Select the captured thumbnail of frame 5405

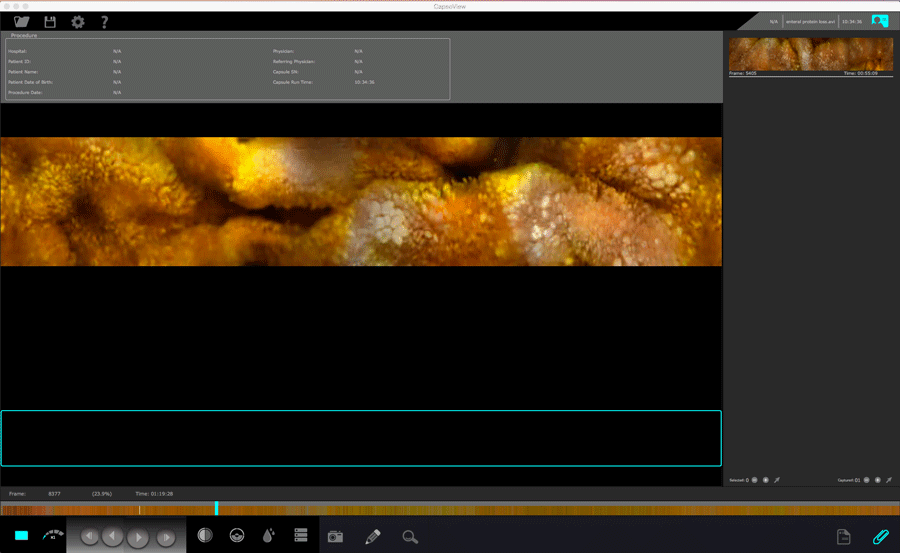[810, 54]
